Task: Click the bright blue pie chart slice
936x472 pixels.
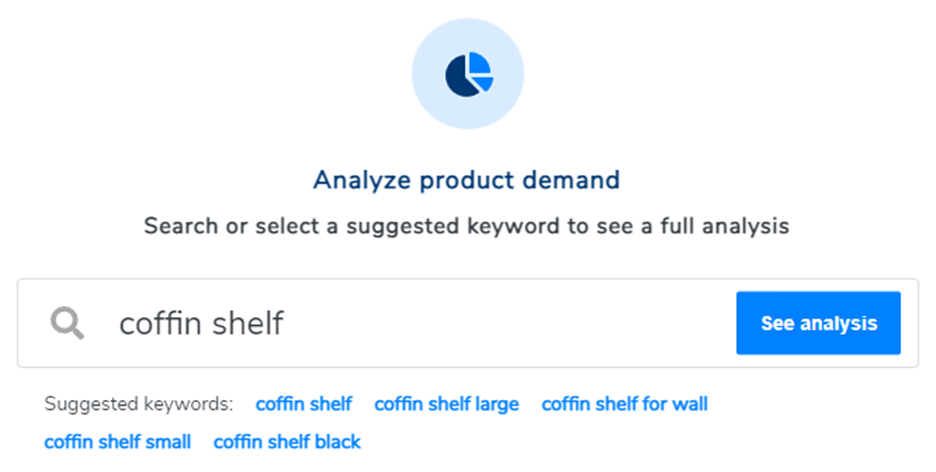Action: coord(480,63)
